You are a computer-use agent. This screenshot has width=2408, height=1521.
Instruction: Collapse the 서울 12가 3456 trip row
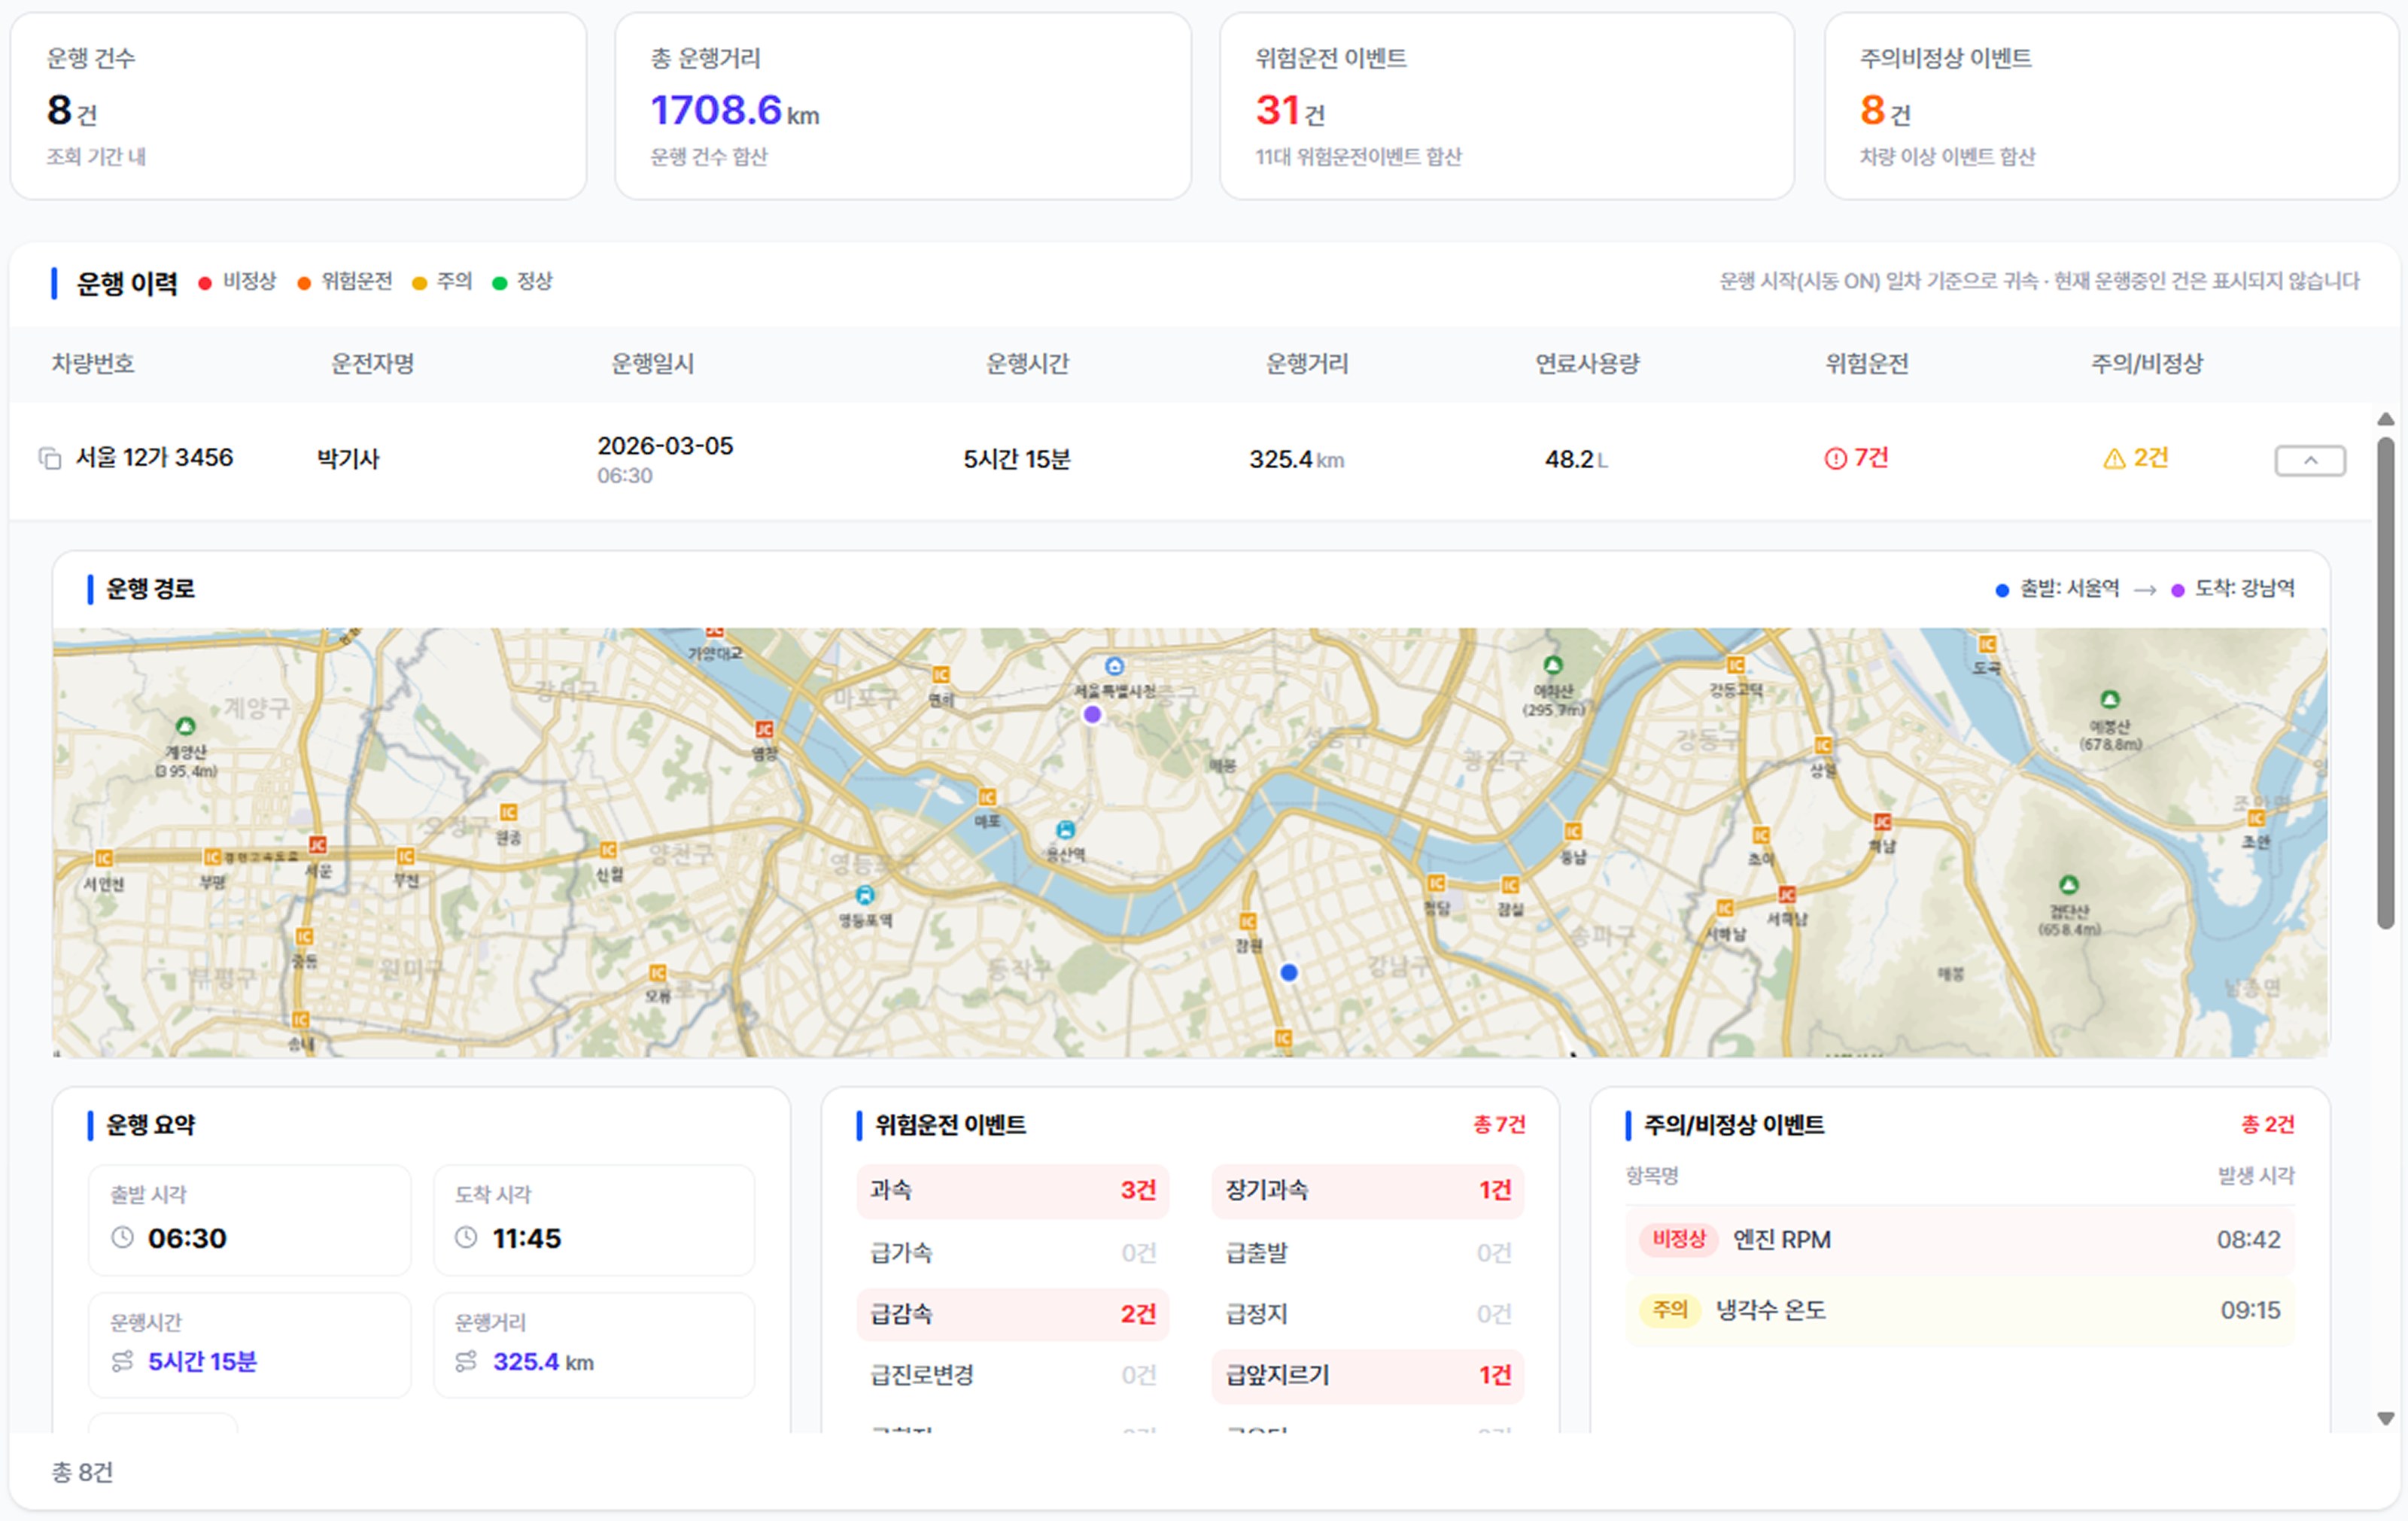pyautogui.click(x=2310, y=460)
